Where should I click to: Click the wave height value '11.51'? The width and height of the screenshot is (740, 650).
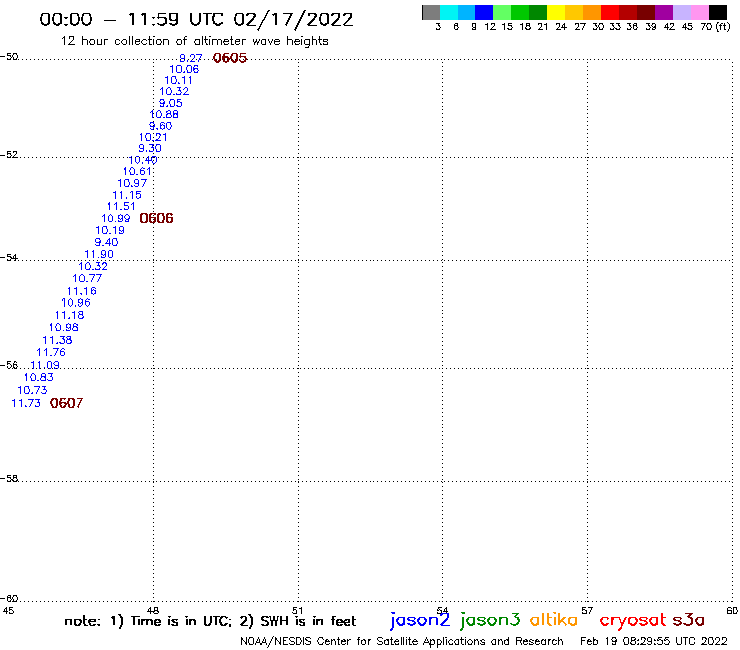click(121, 206)
